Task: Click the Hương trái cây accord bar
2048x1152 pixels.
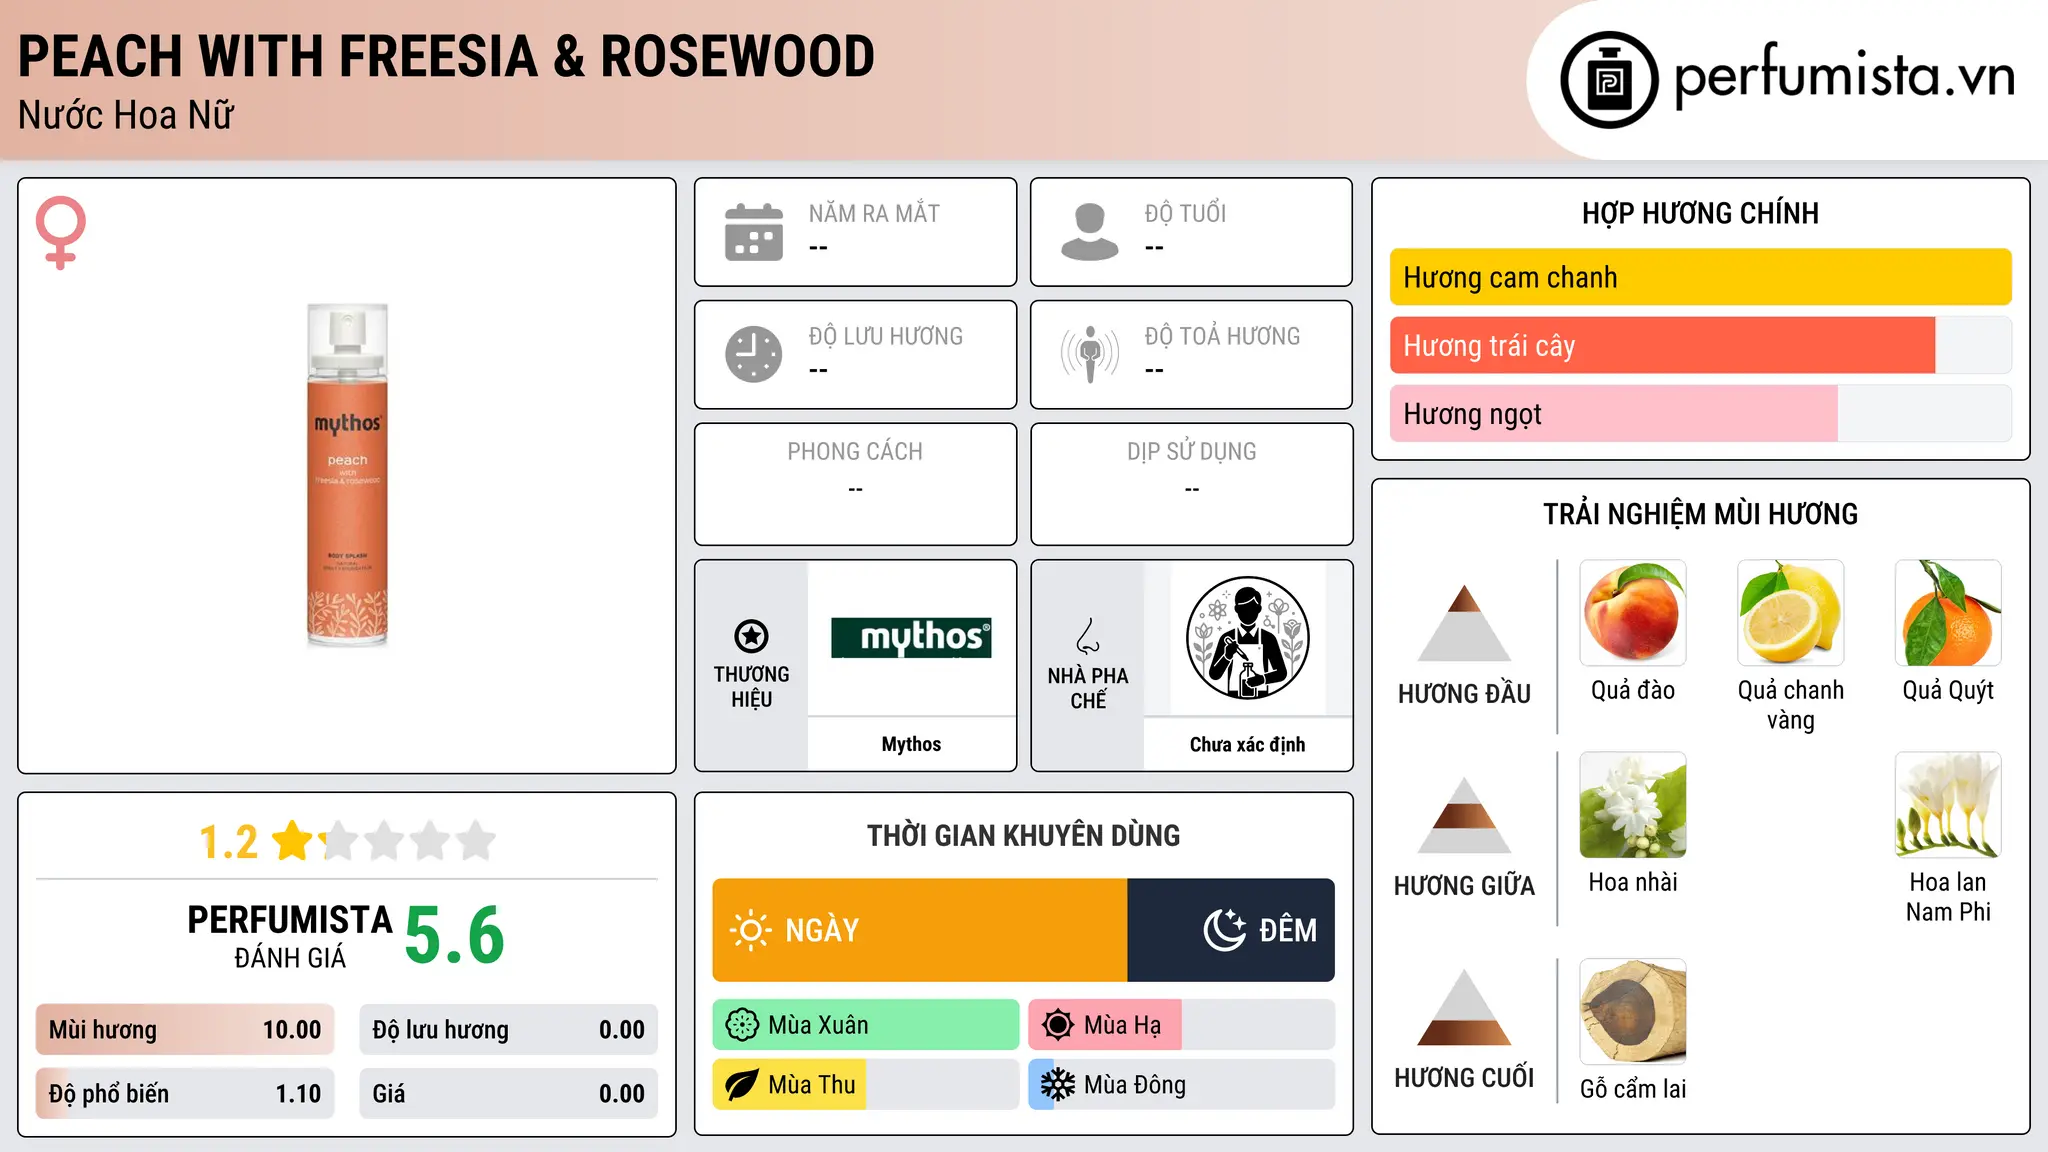Action: (x=1700, y=345)
